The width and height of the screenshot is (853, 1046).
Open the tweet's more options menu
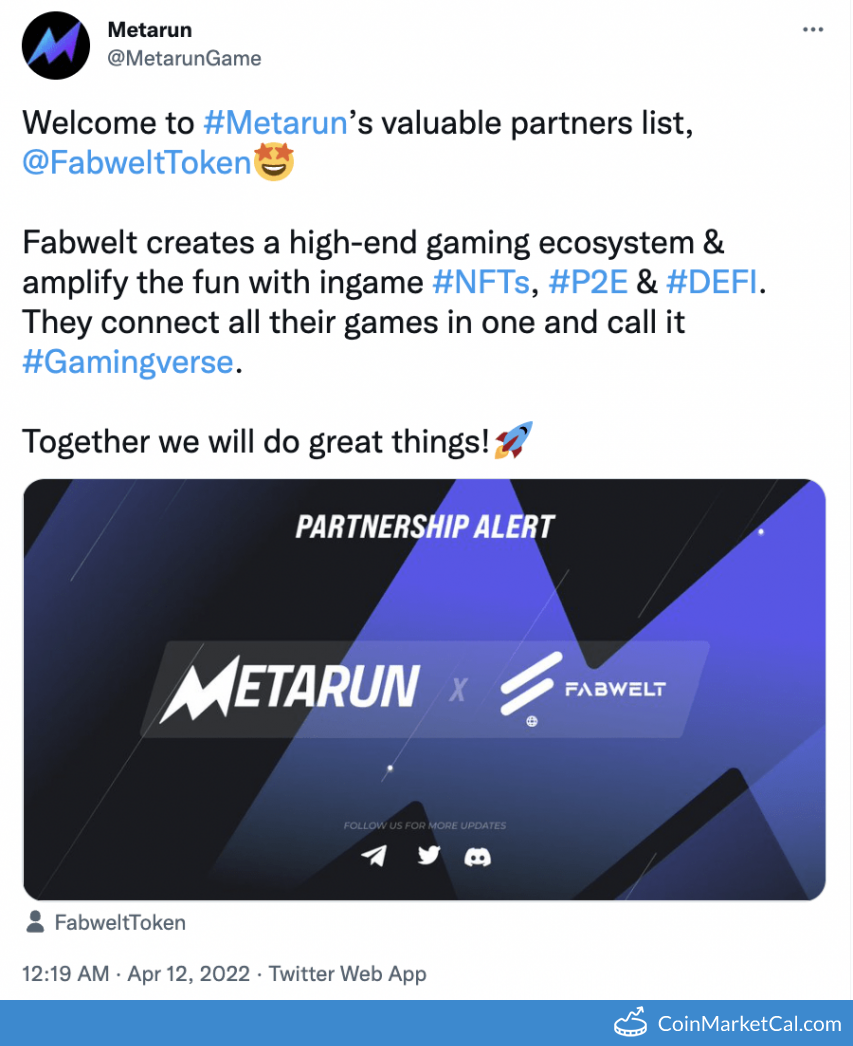pyautogui.click(x=813, y=30)
